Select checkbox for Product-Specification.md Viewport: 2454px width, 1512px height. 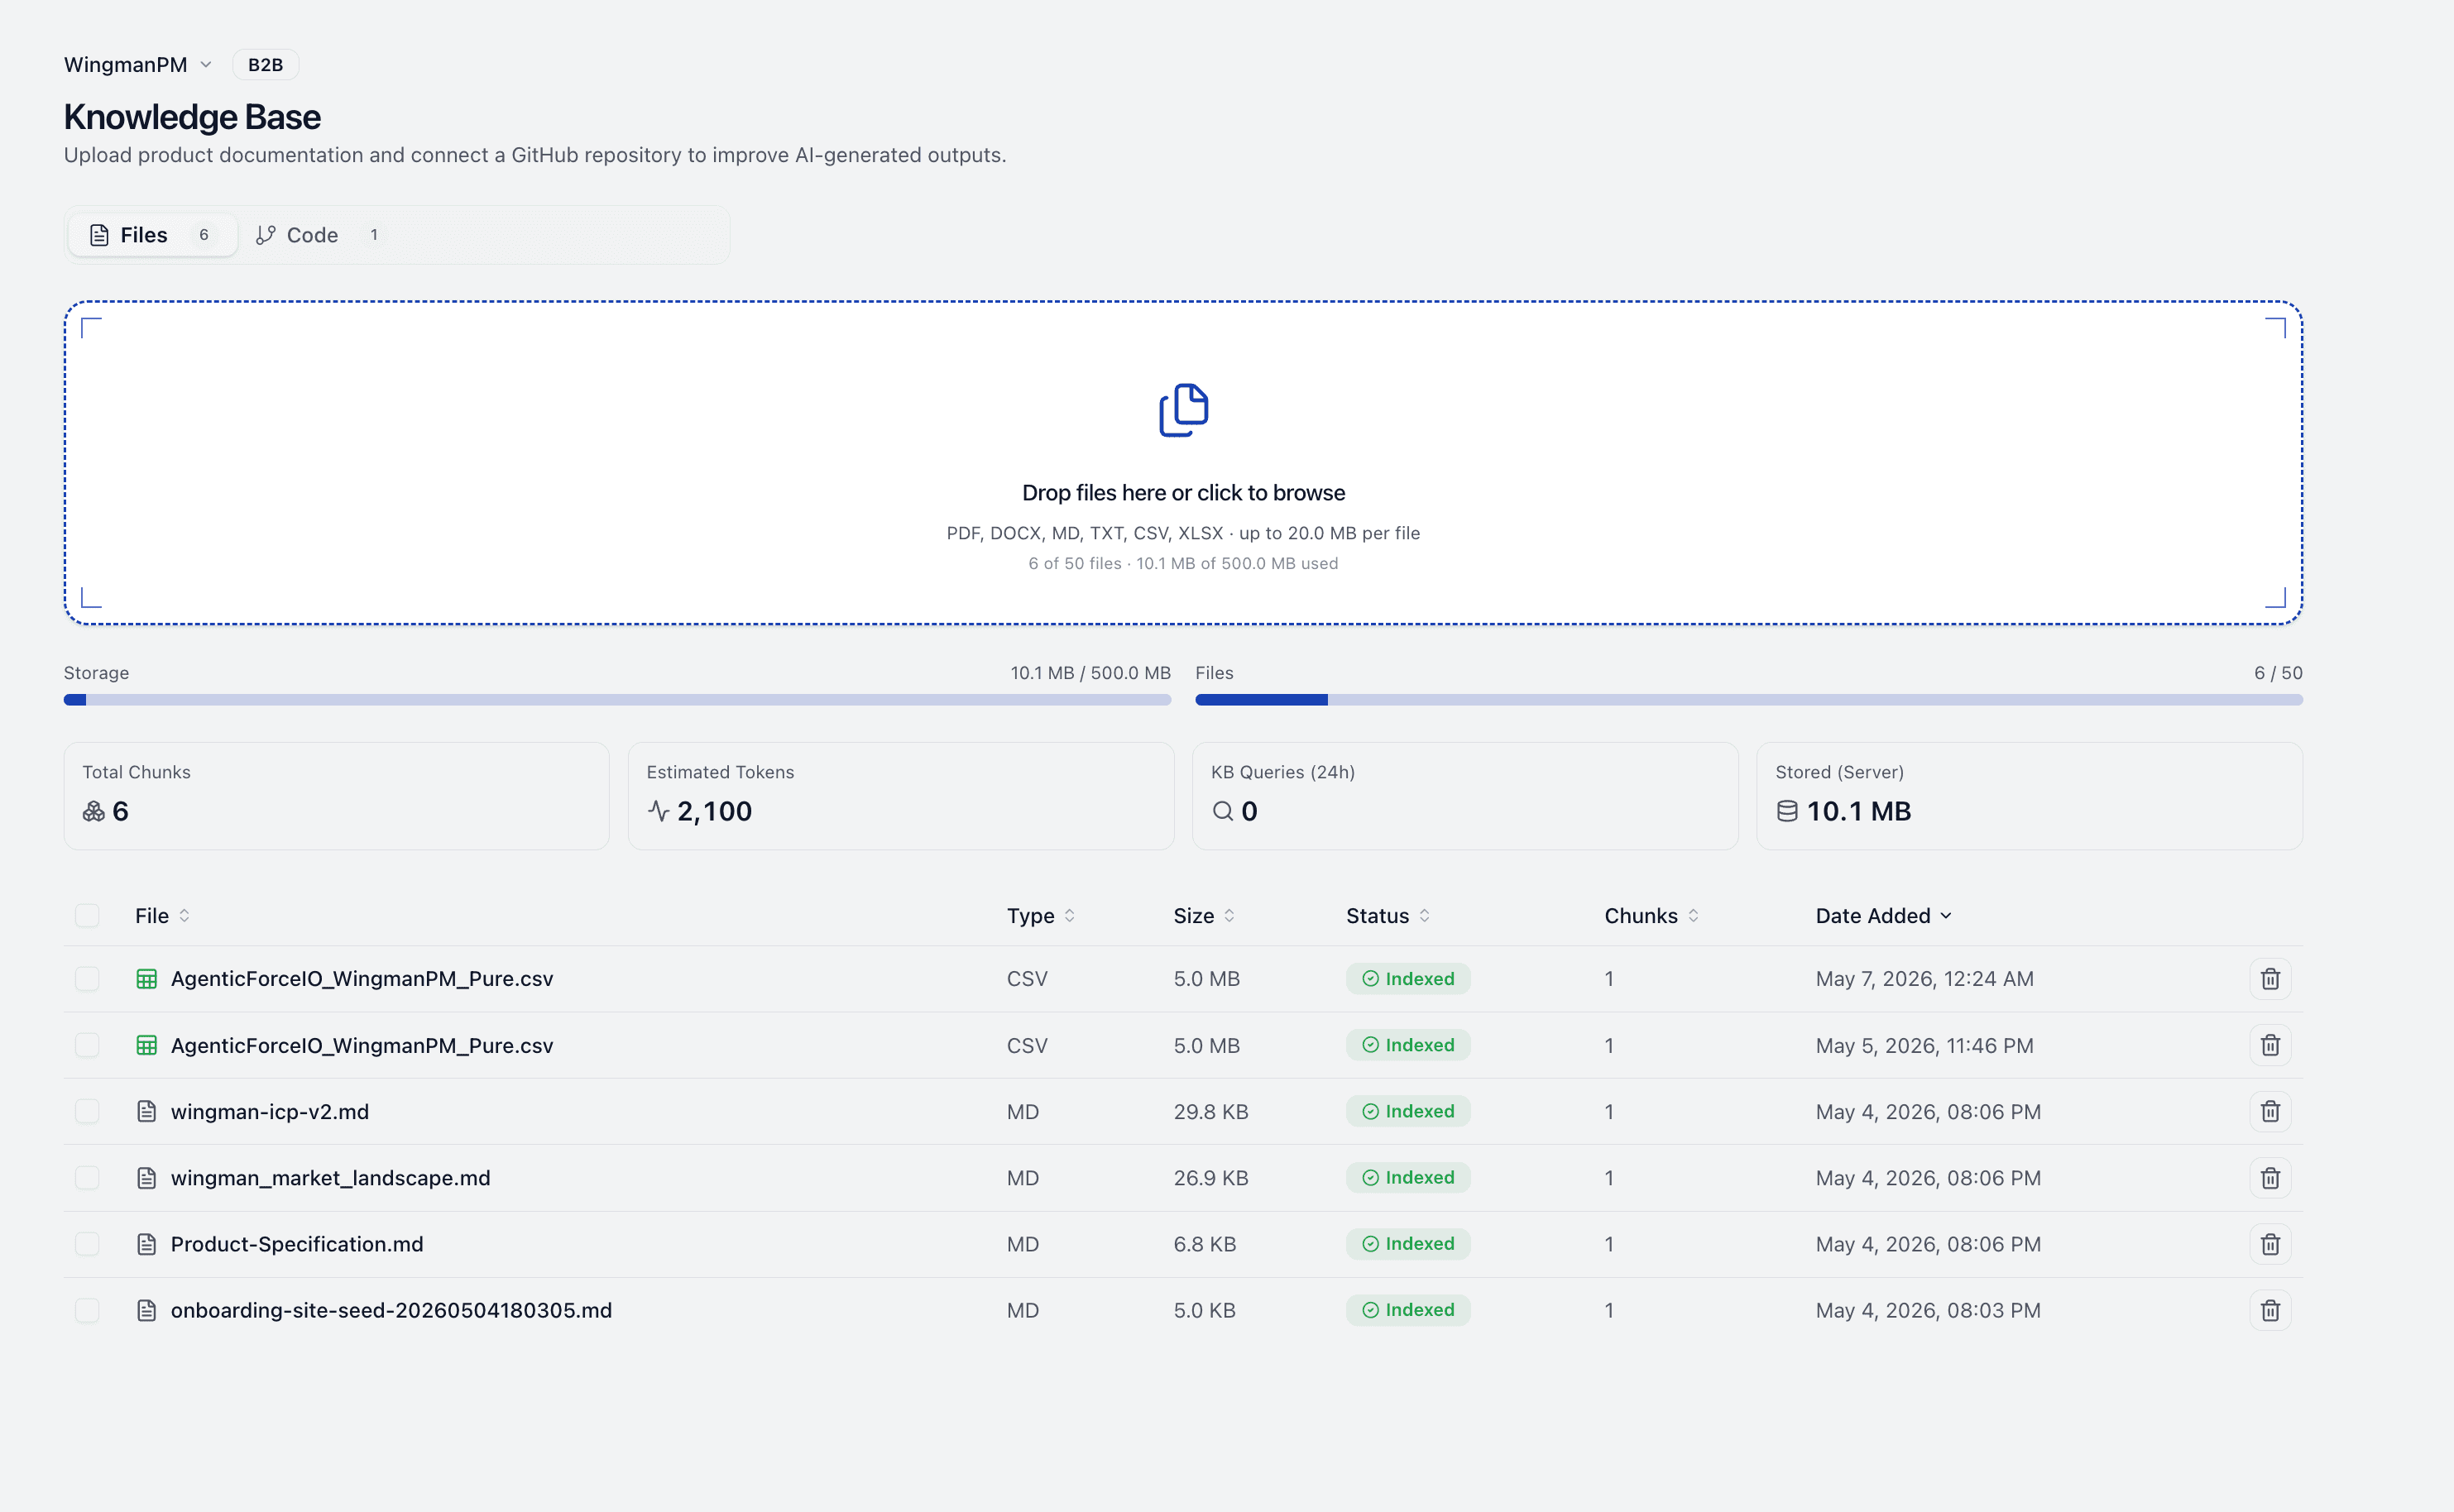[87, 1244]
